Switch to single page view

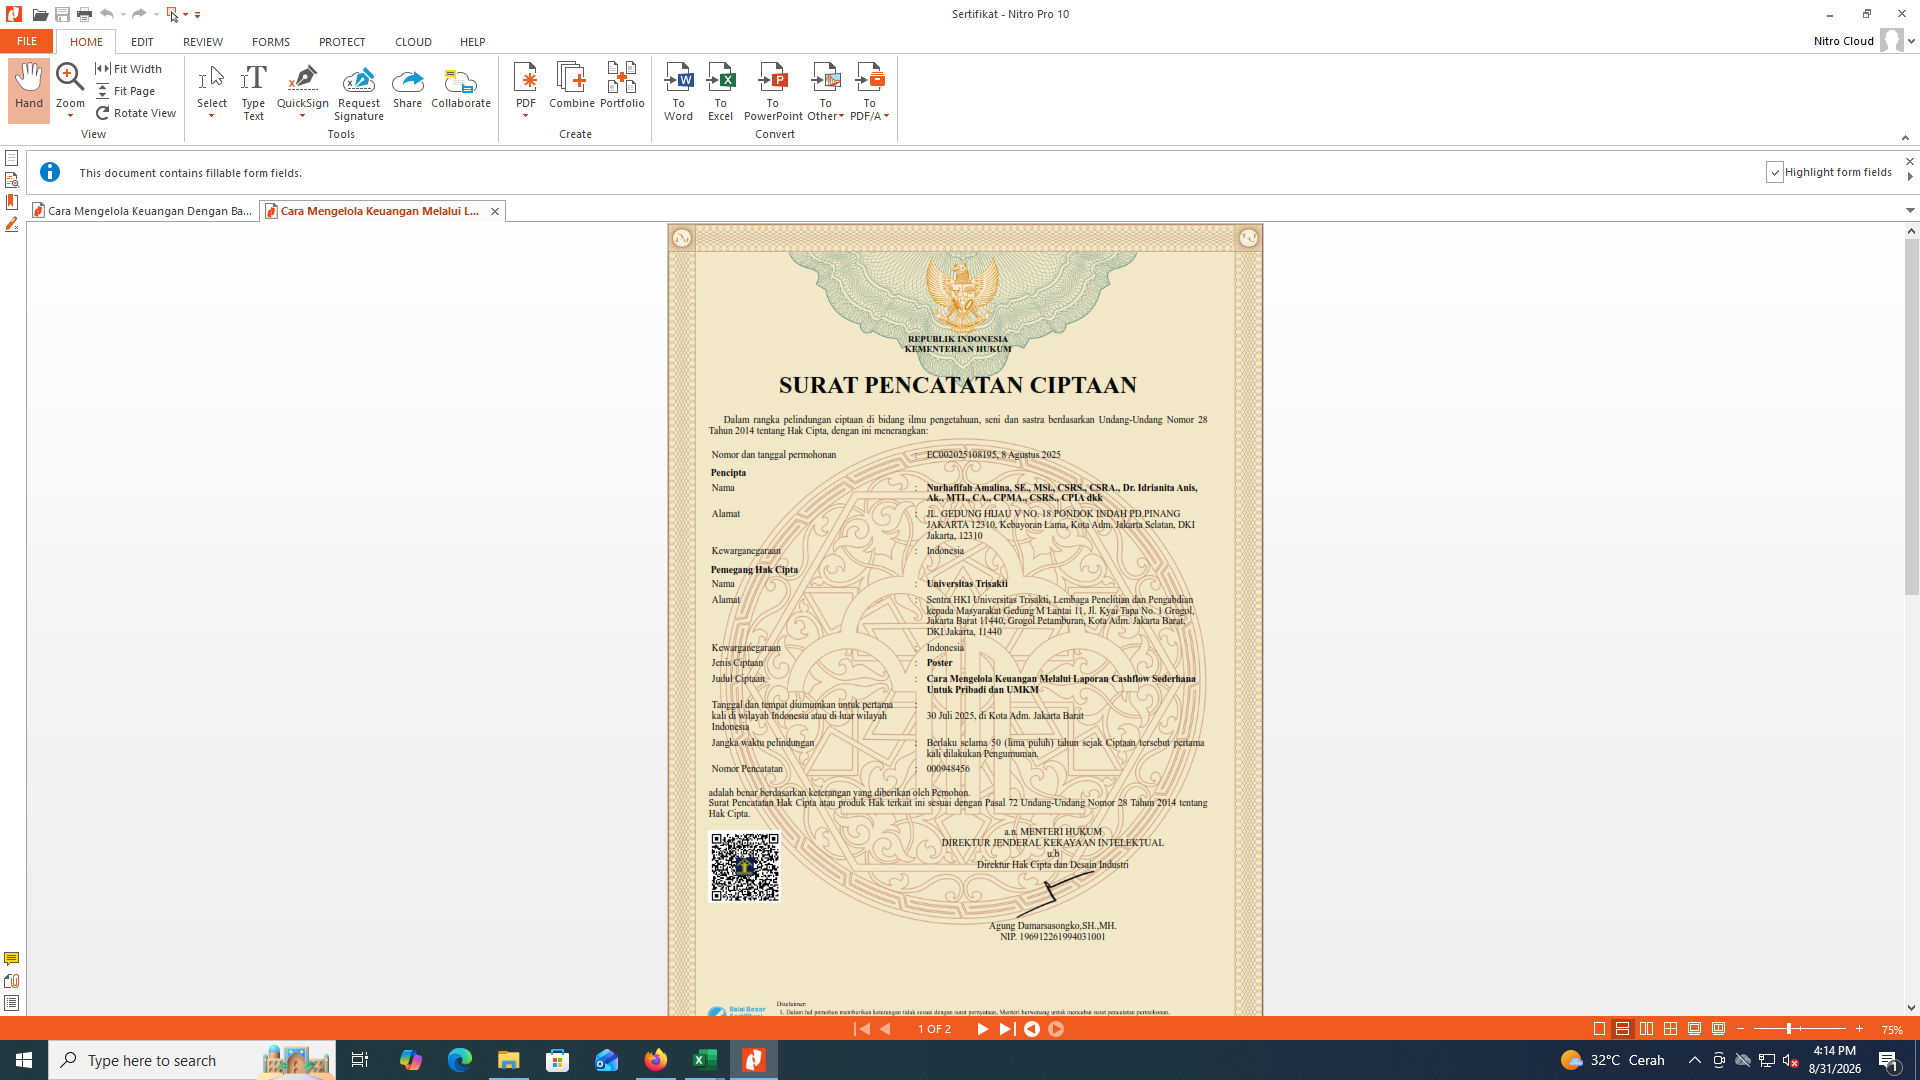tap(1599, 1029)
